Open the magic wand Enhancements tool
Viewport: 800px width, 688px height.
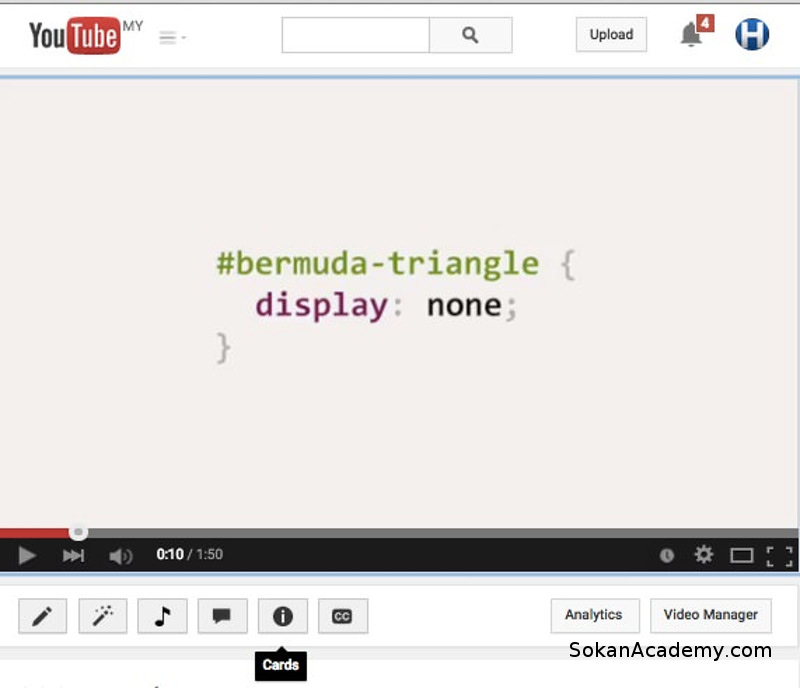102,616
